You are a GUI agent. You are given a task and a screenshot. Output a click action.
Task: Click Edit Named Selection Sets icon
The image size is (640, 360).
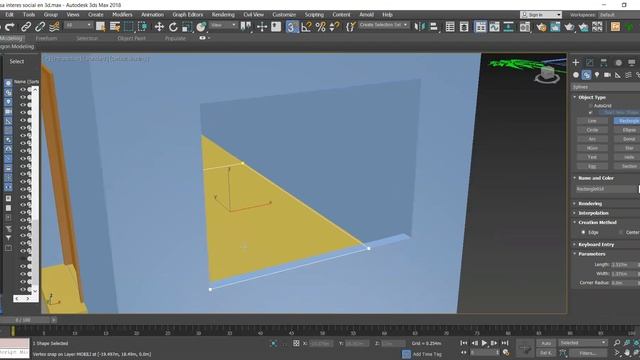pyautogui.click(x=350, y=27)
